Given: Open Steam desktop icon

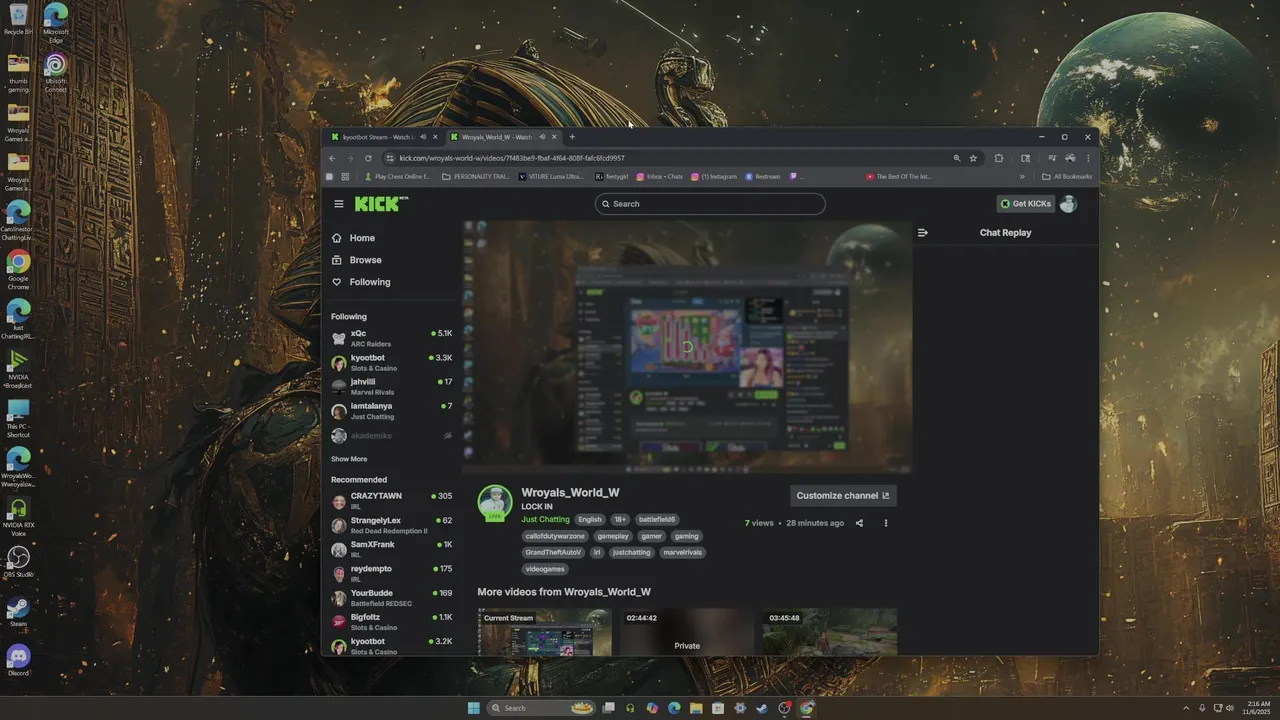Looking at the screenshot, I should tap(18, 611).
